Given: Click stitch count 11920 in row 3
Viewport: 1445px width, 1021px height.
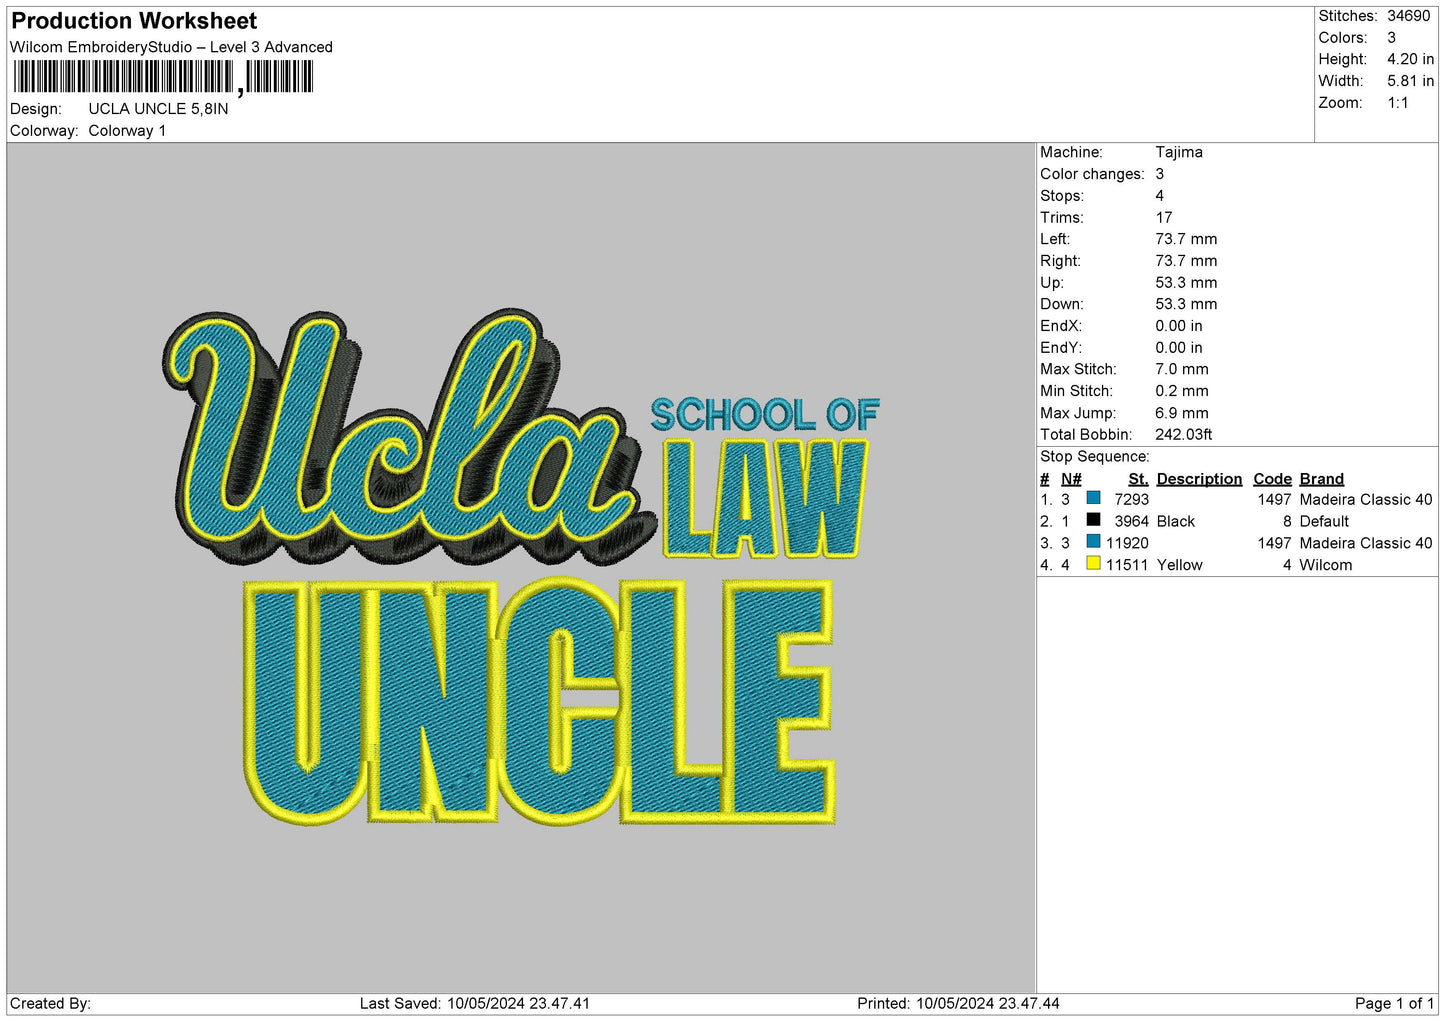Looking at the screenshot, I should [x=1127, y=543].
